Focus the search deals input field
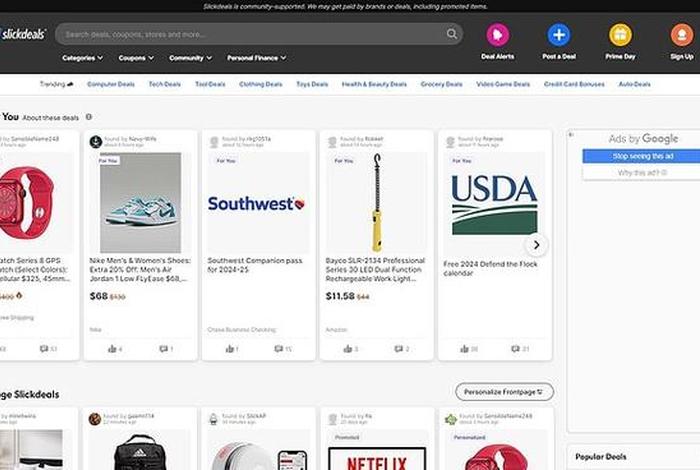The height and width of the screenshot is (470, 700). (x=252, y=34)
